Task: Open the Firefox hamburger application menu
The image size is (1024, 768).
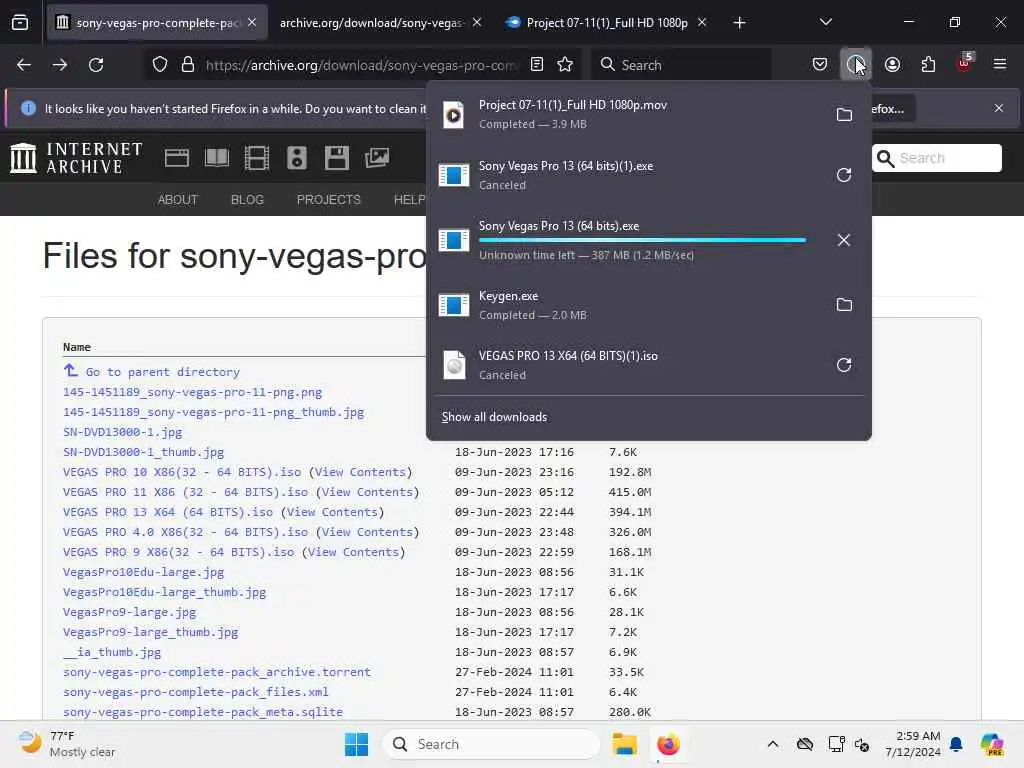Action: [x=999, y=65]
